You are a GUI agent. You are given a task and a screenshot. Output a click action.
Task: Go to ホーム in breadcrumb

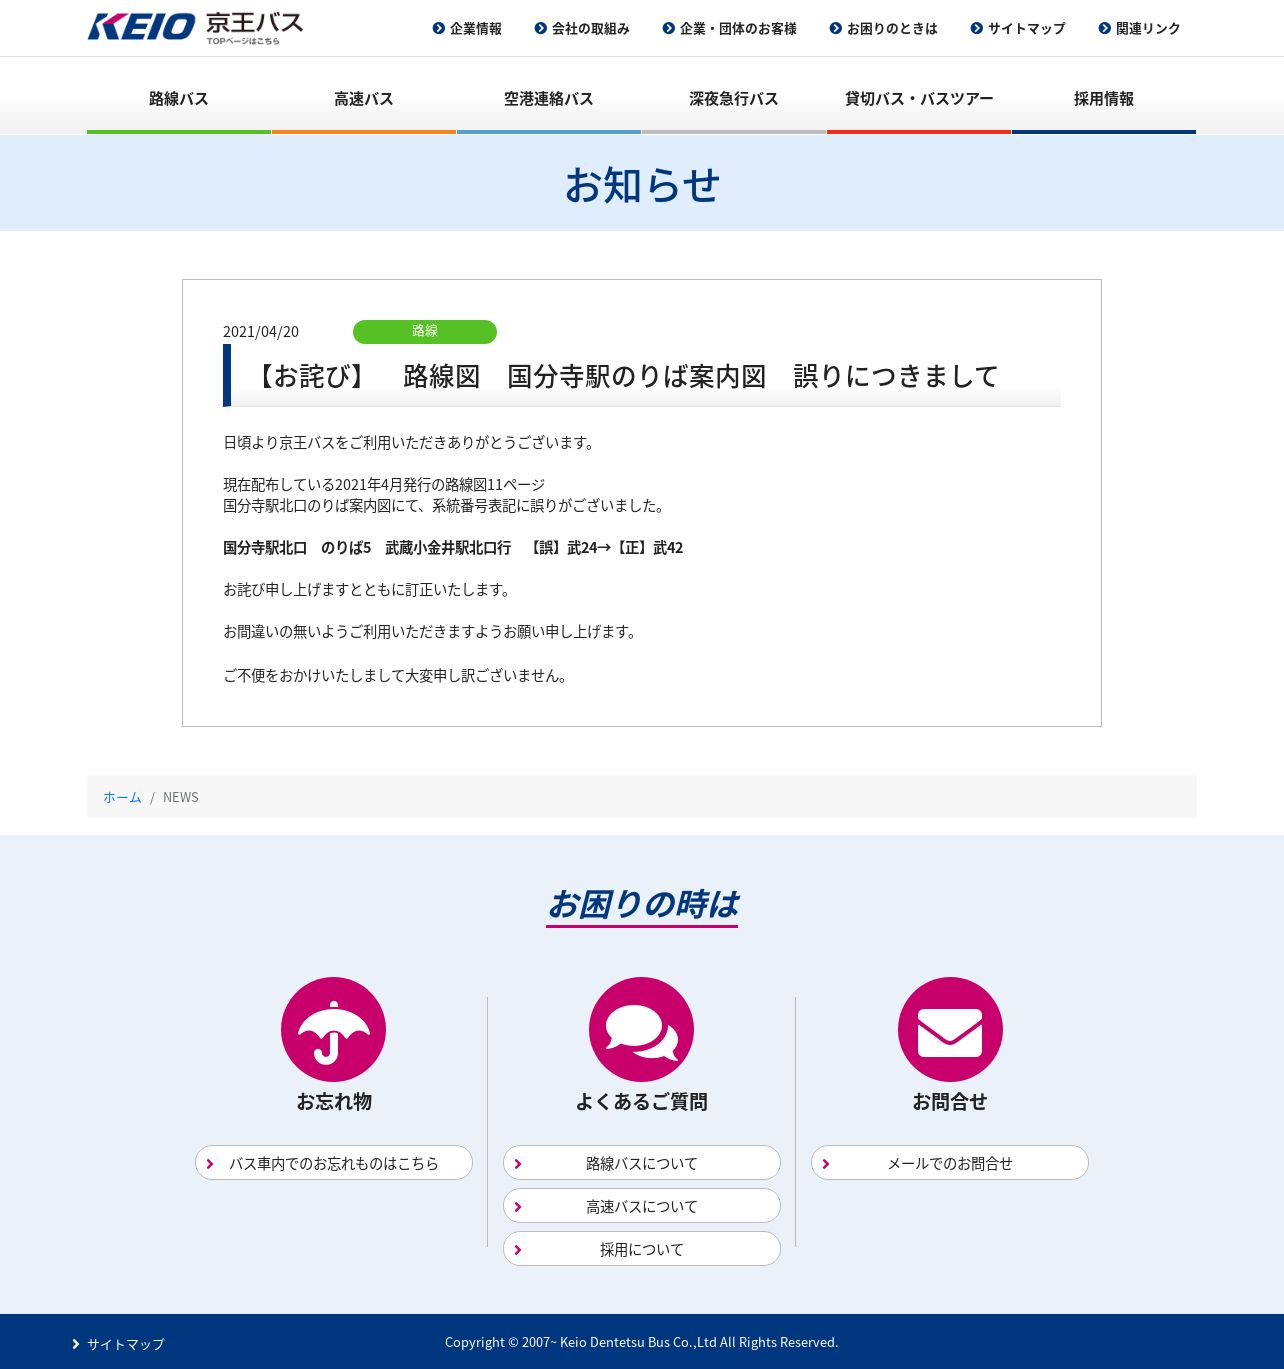click(122, 797)
